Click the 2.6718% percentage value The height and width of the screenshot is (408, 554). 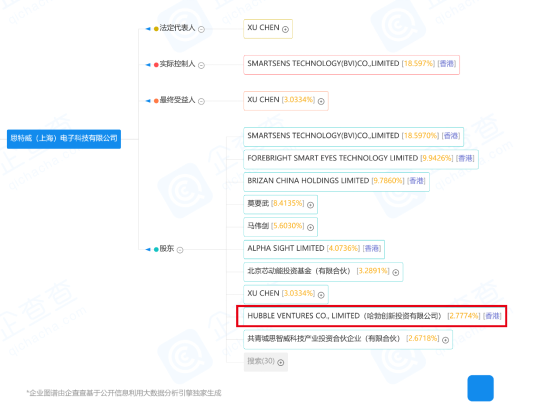(x=423, y=338)
